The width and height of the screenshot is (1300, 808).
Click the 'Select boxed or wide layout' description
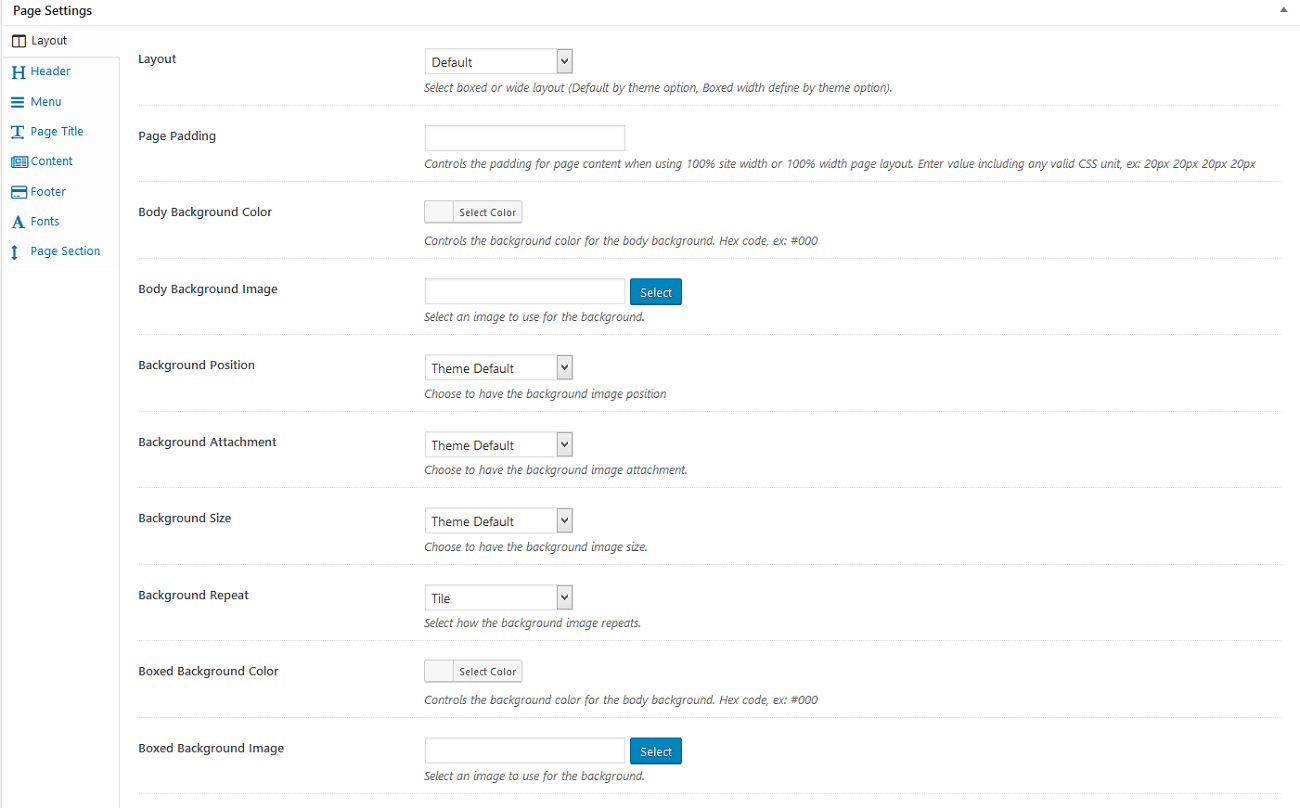(658, 88)
